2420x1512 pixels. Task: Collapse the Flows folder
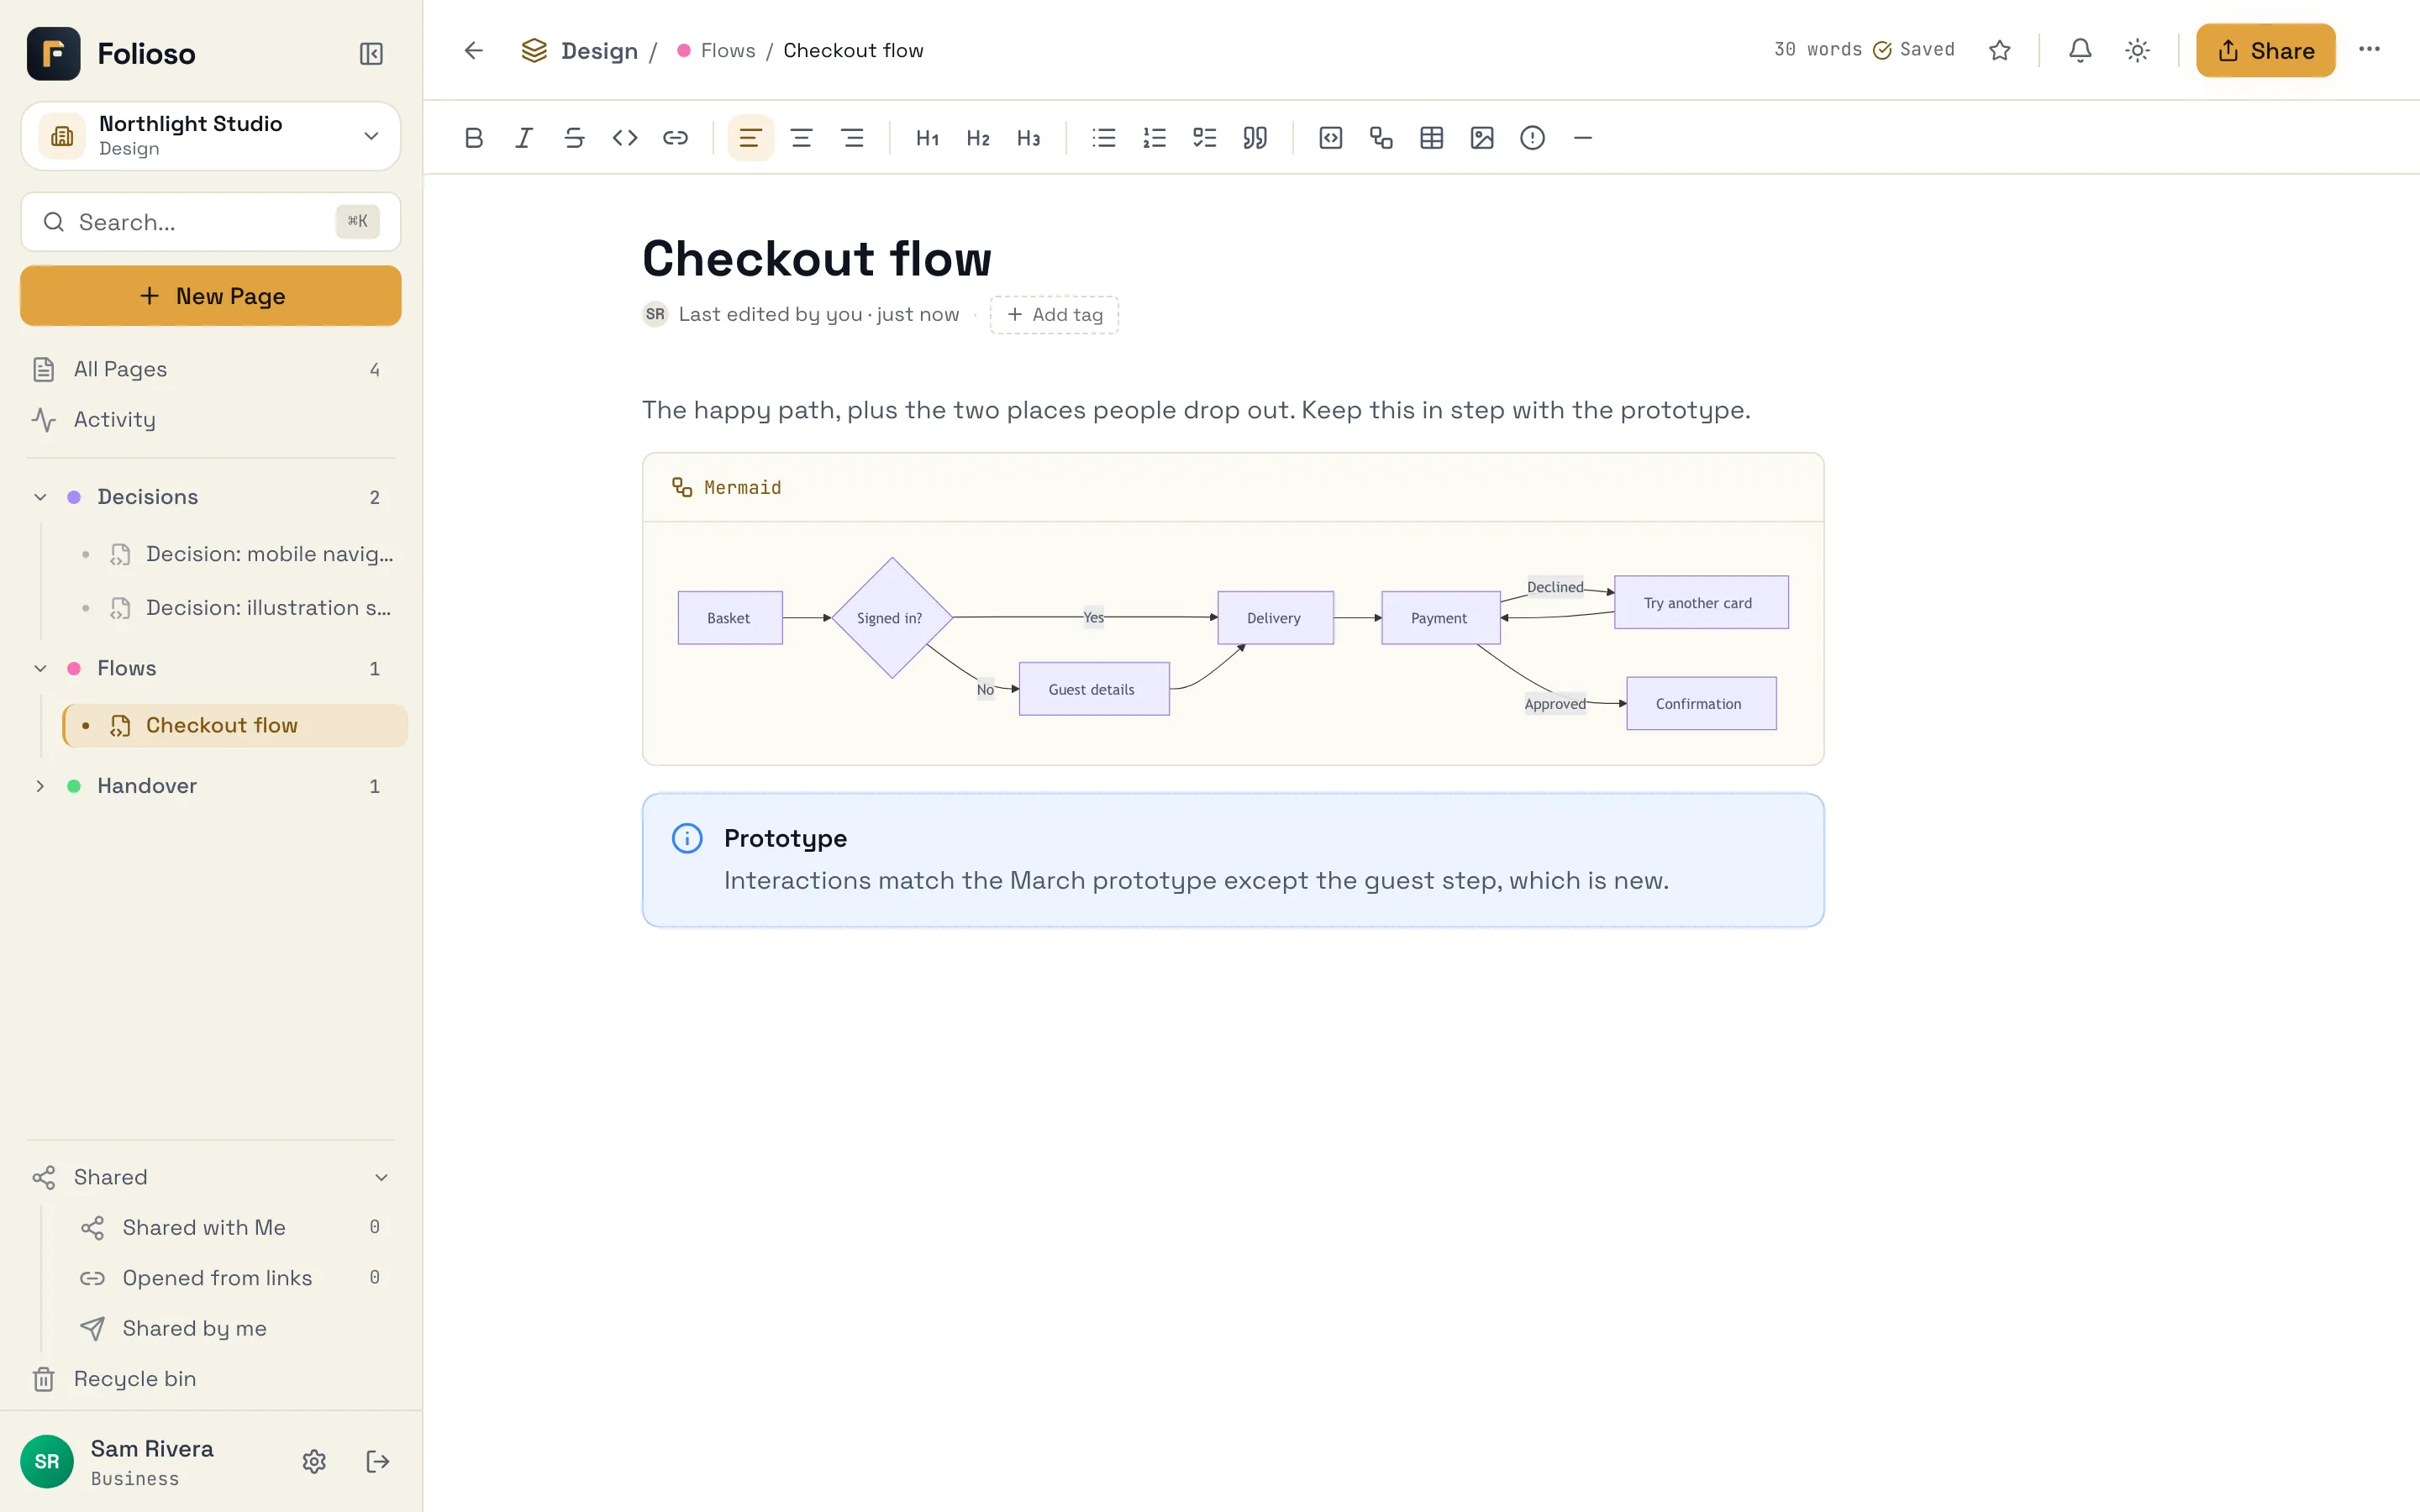tap(40, 668)
